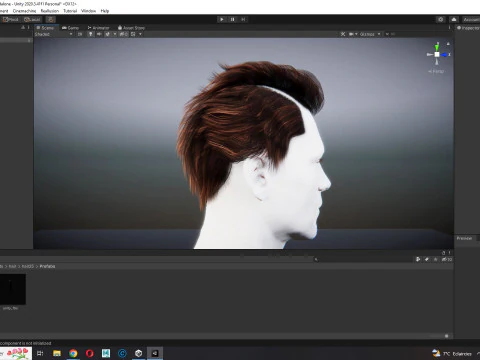Viewport: 480px width, 360px height.
Task: Click the grid snapping icon beside Local
Action: coord(51,19)
